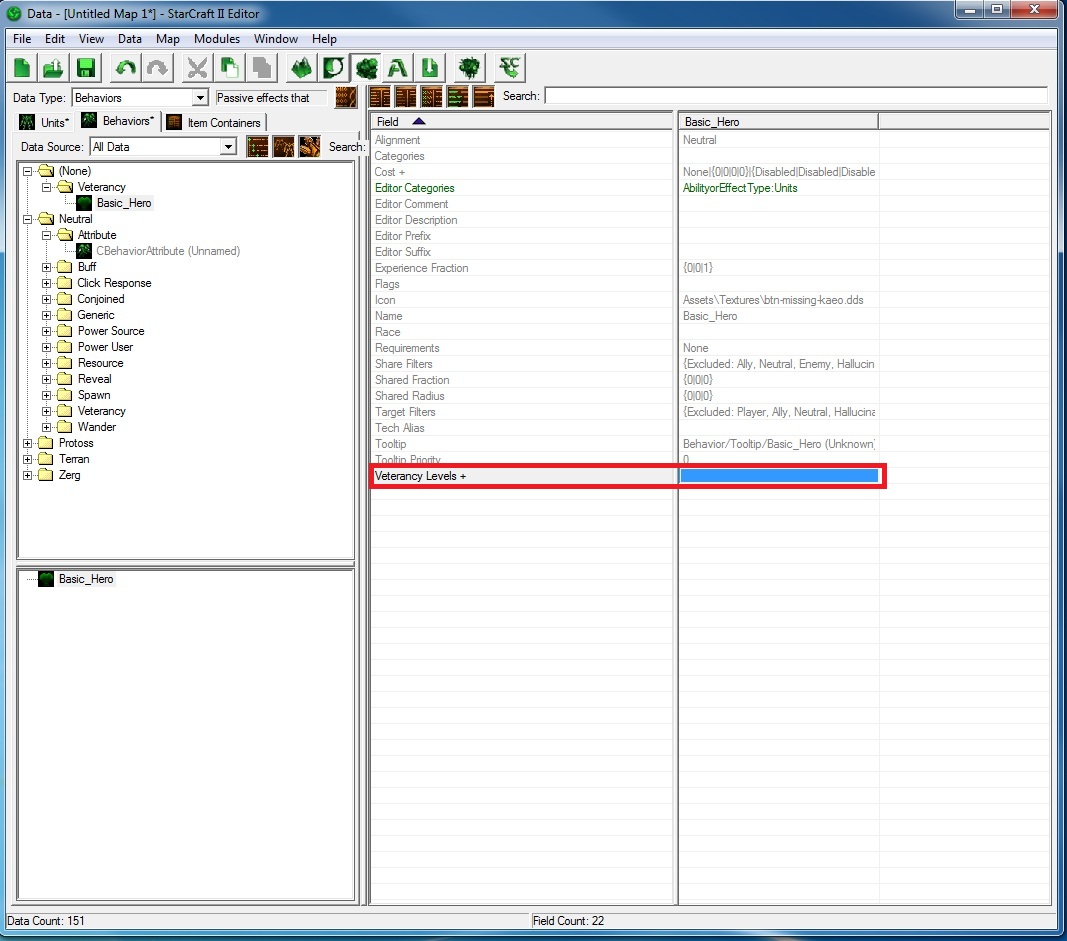Screen dimensions: 1067x941
Task: Switch to the Units tab
Action: pyautogui.click(x=44, y=122)
